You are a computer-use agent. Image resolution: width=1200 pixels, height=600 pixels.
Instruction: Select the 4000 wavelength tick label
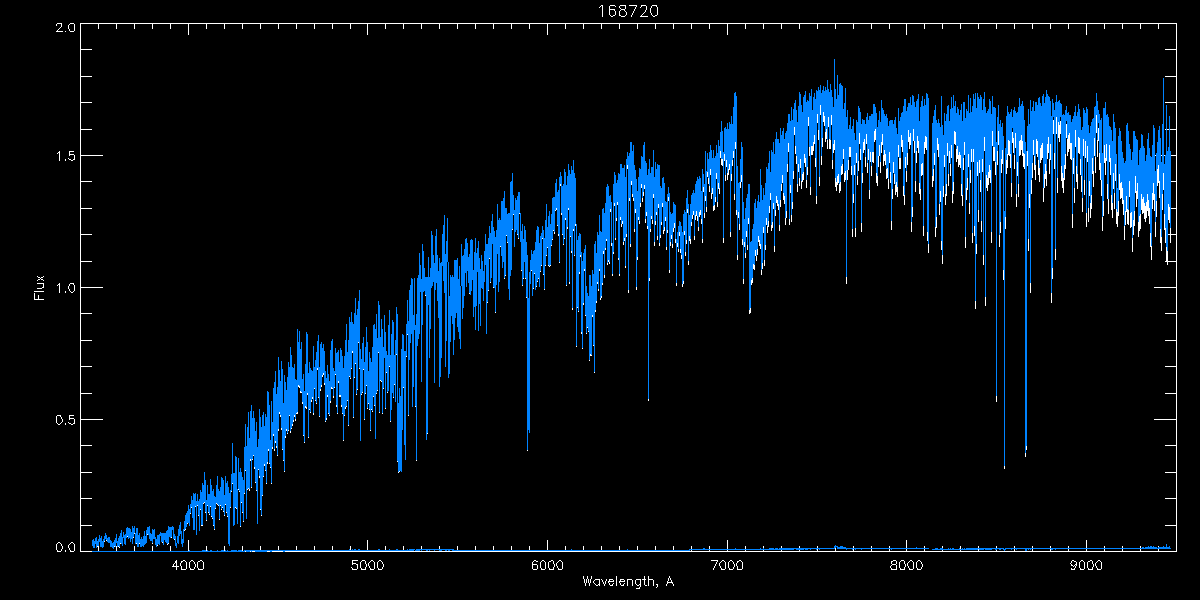[x=187, y=565]
